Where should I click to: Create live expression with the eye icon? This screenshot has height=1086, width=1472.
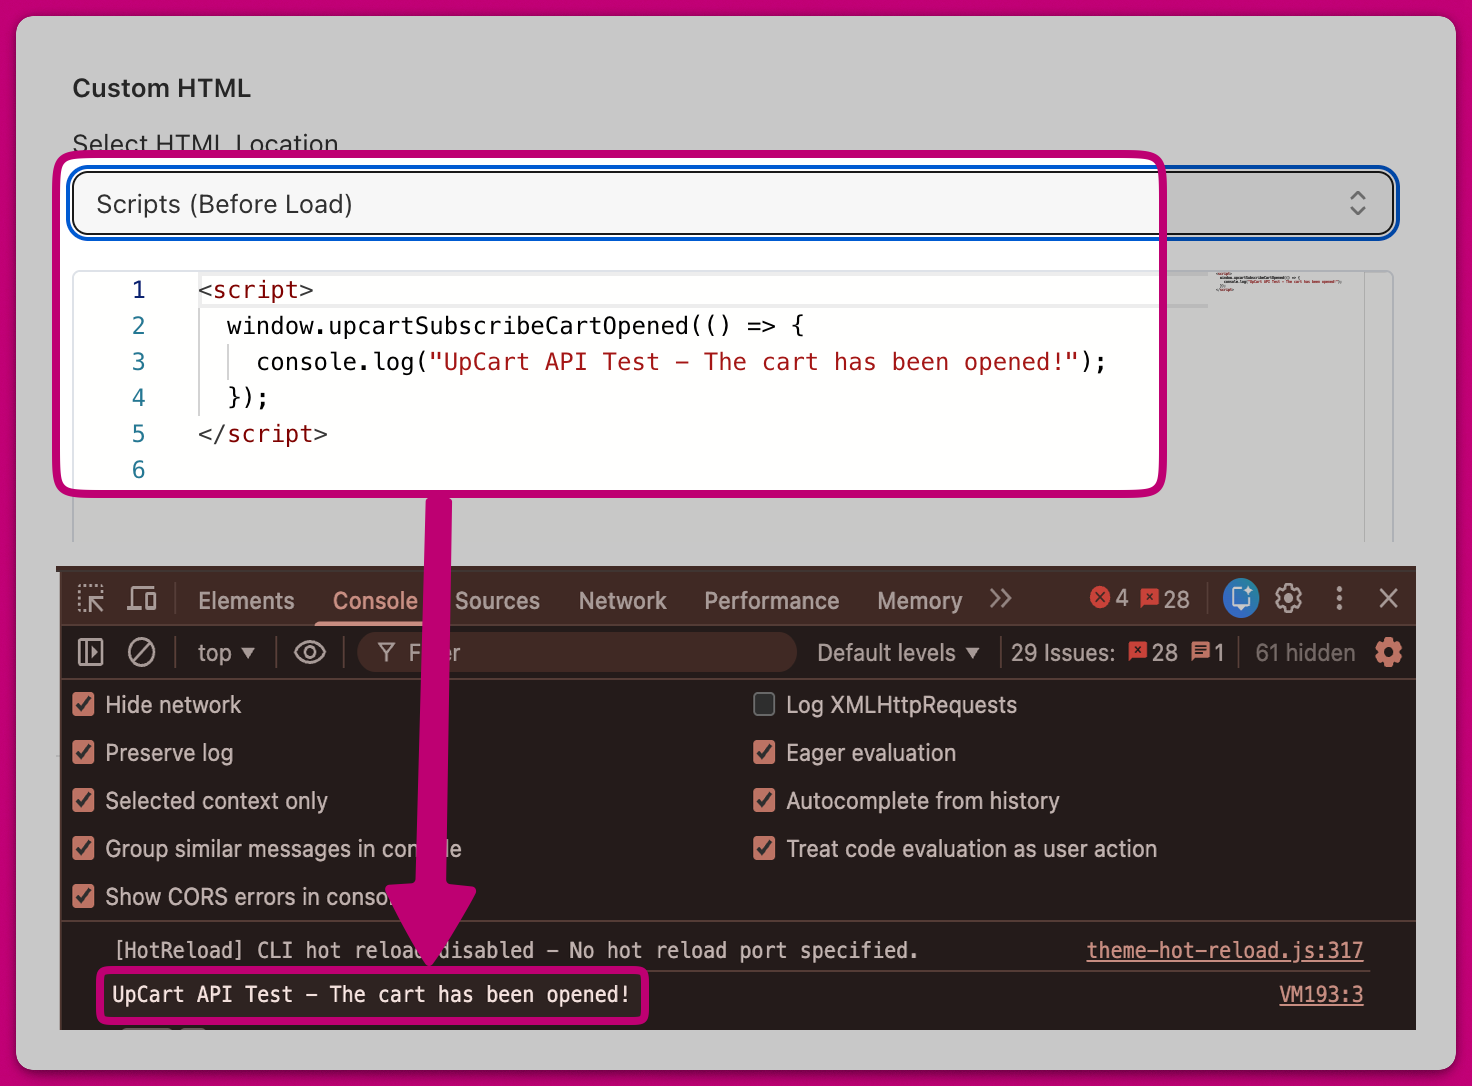310,653
